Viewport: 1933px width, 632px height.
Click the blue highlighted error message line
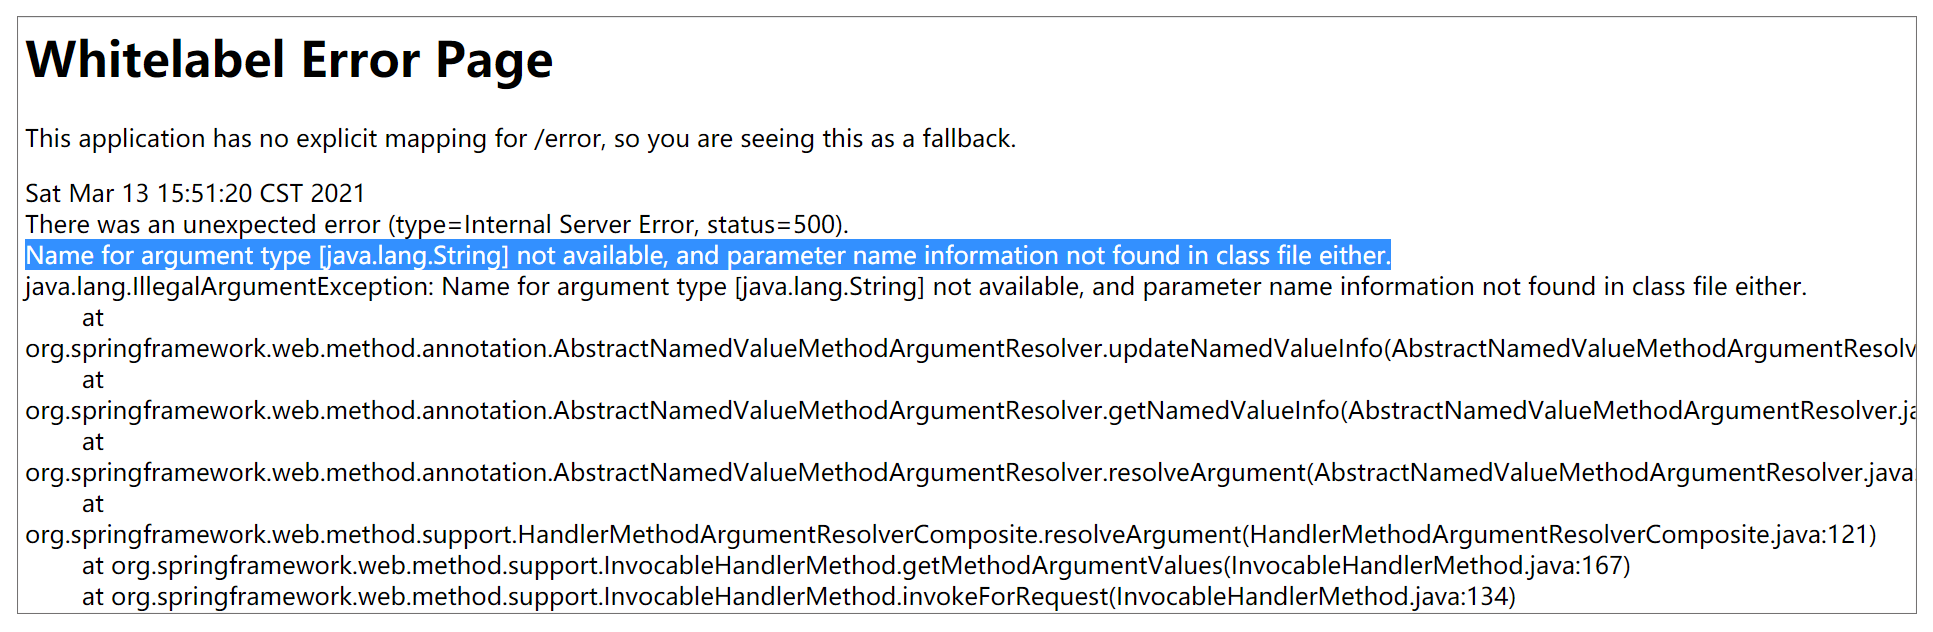pos(707,256)
